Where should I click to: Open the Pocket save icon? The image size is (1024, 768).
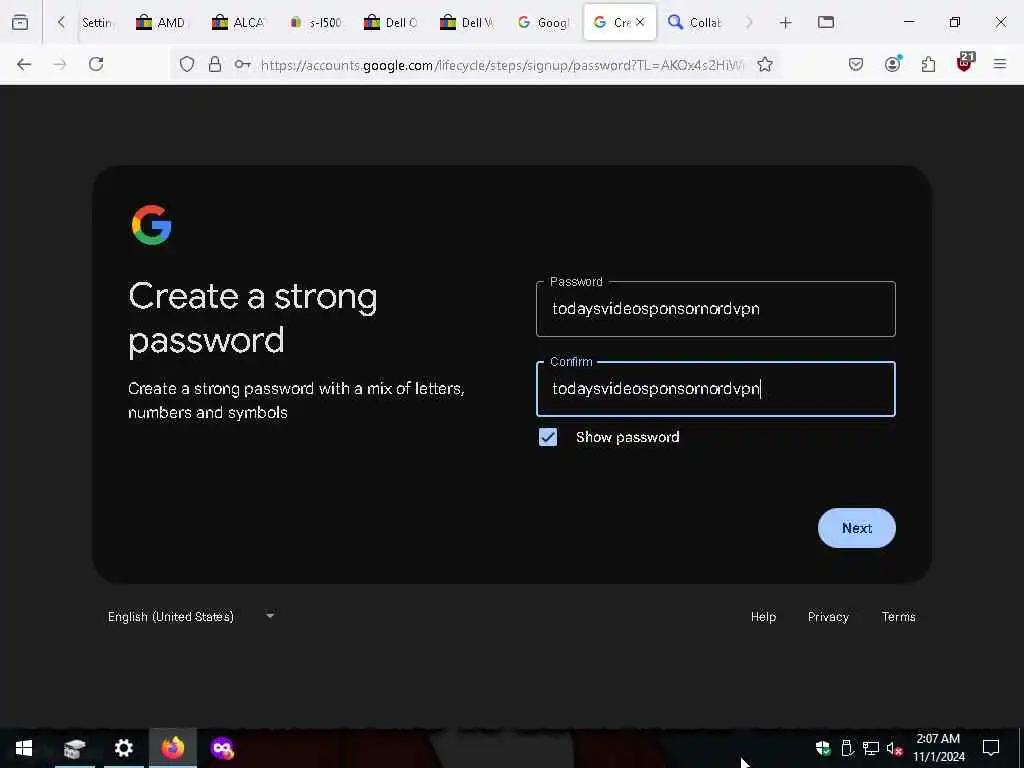(856, 64)
